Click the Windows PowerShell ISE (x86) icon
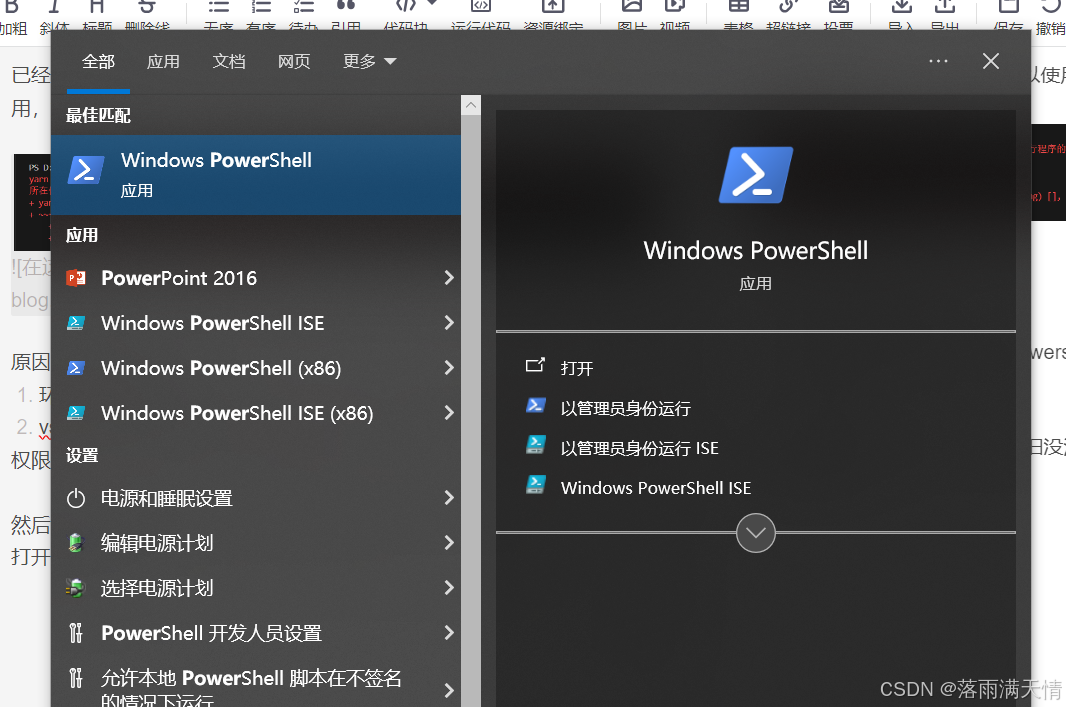Image resolution: width=1066 pixels, height=707 pixels. [76, 413]
